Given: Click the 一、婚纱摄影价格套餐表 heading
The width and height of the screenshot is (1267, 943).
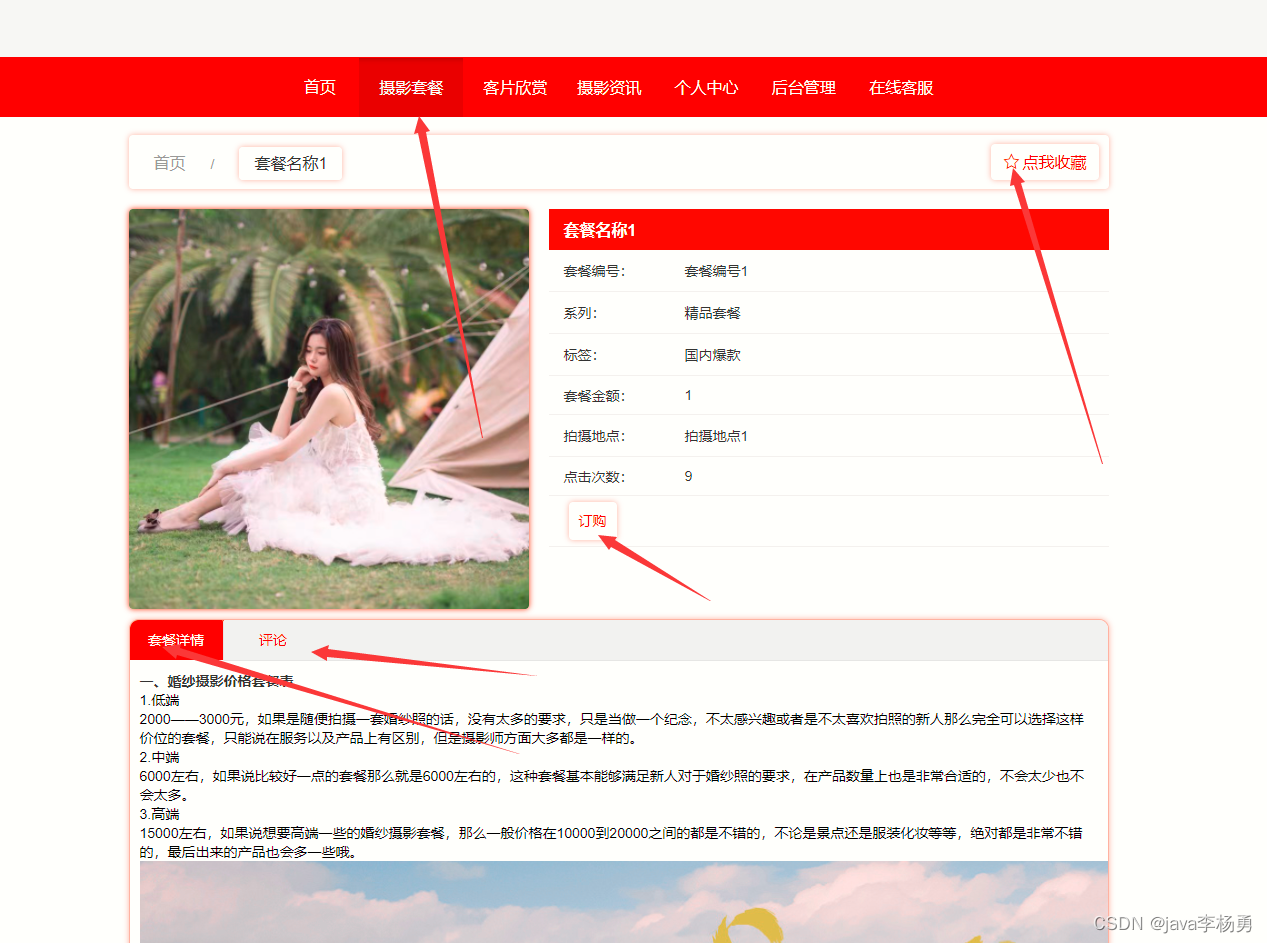Looking at the screenshot, I should pyautogui.click(x=217, y=681).
